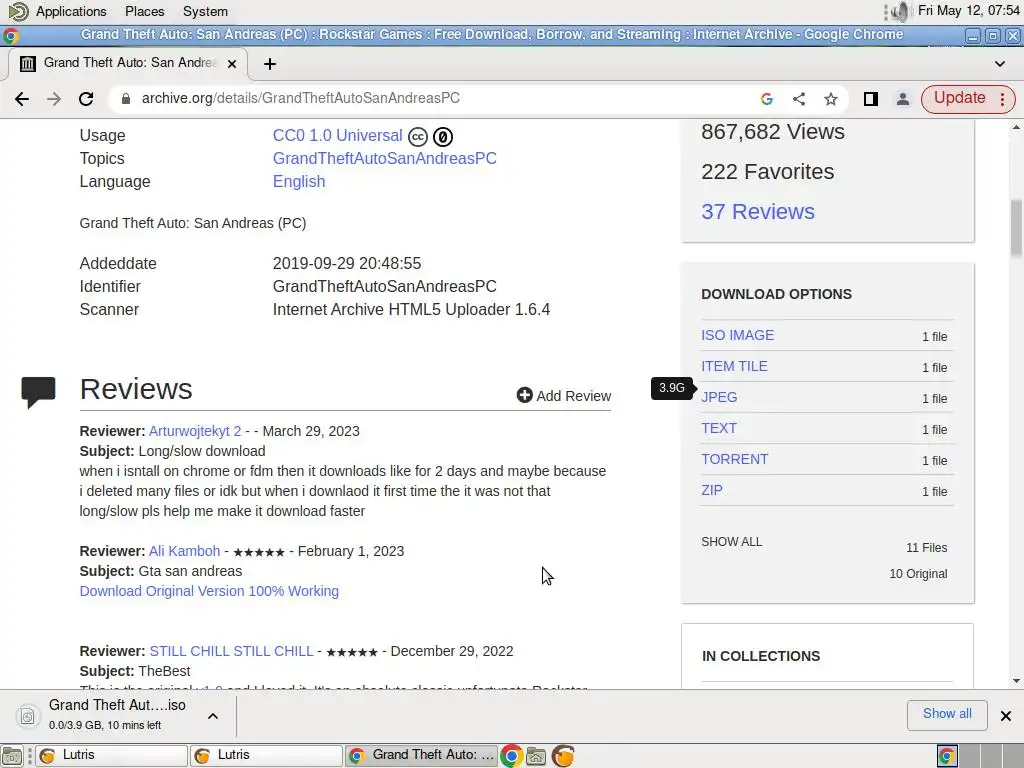The width and height of the screenshot is (1024, 768).
Task: Click 11 Files text
Action: pyautogui.click(x=927, y=547)
